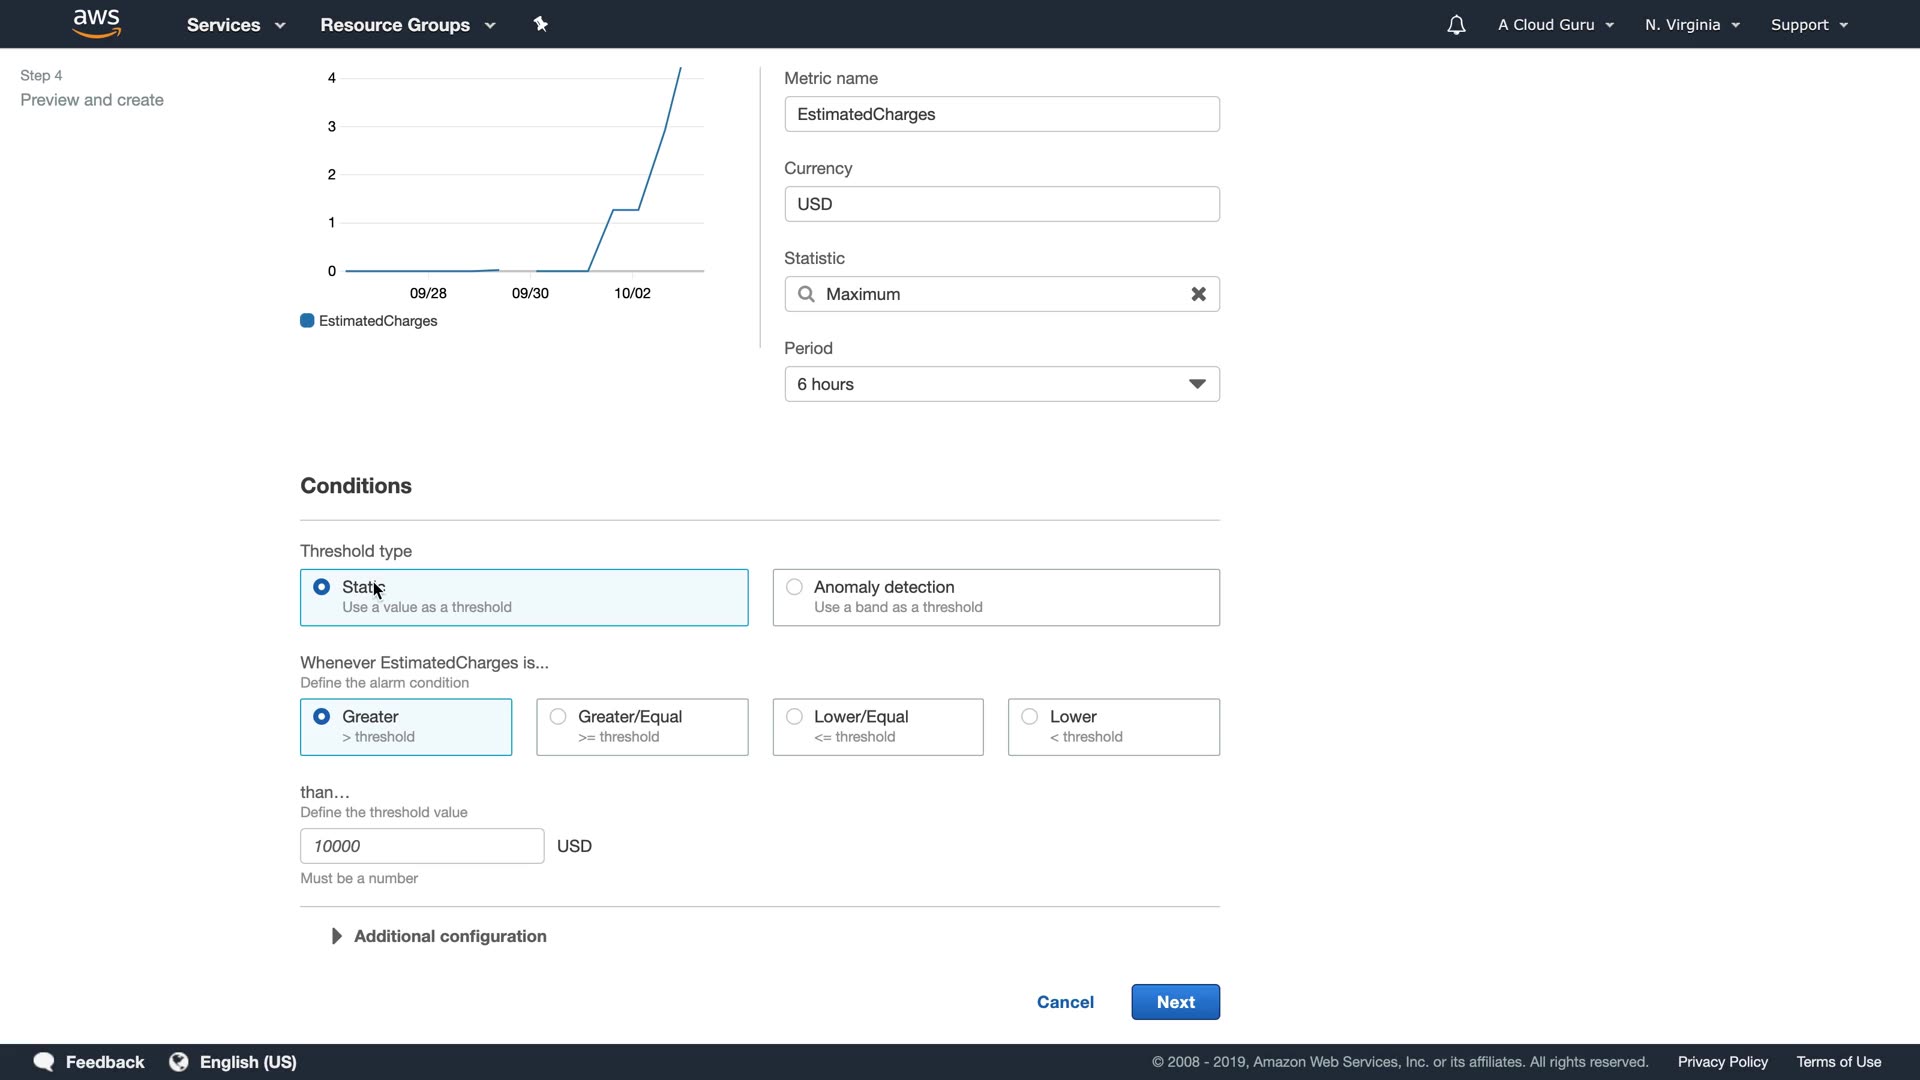The width and height of the screenshot is (1920, 1080).
Task: Toggle EstimatedCharges legend color swatch
Action: [307, 321]
